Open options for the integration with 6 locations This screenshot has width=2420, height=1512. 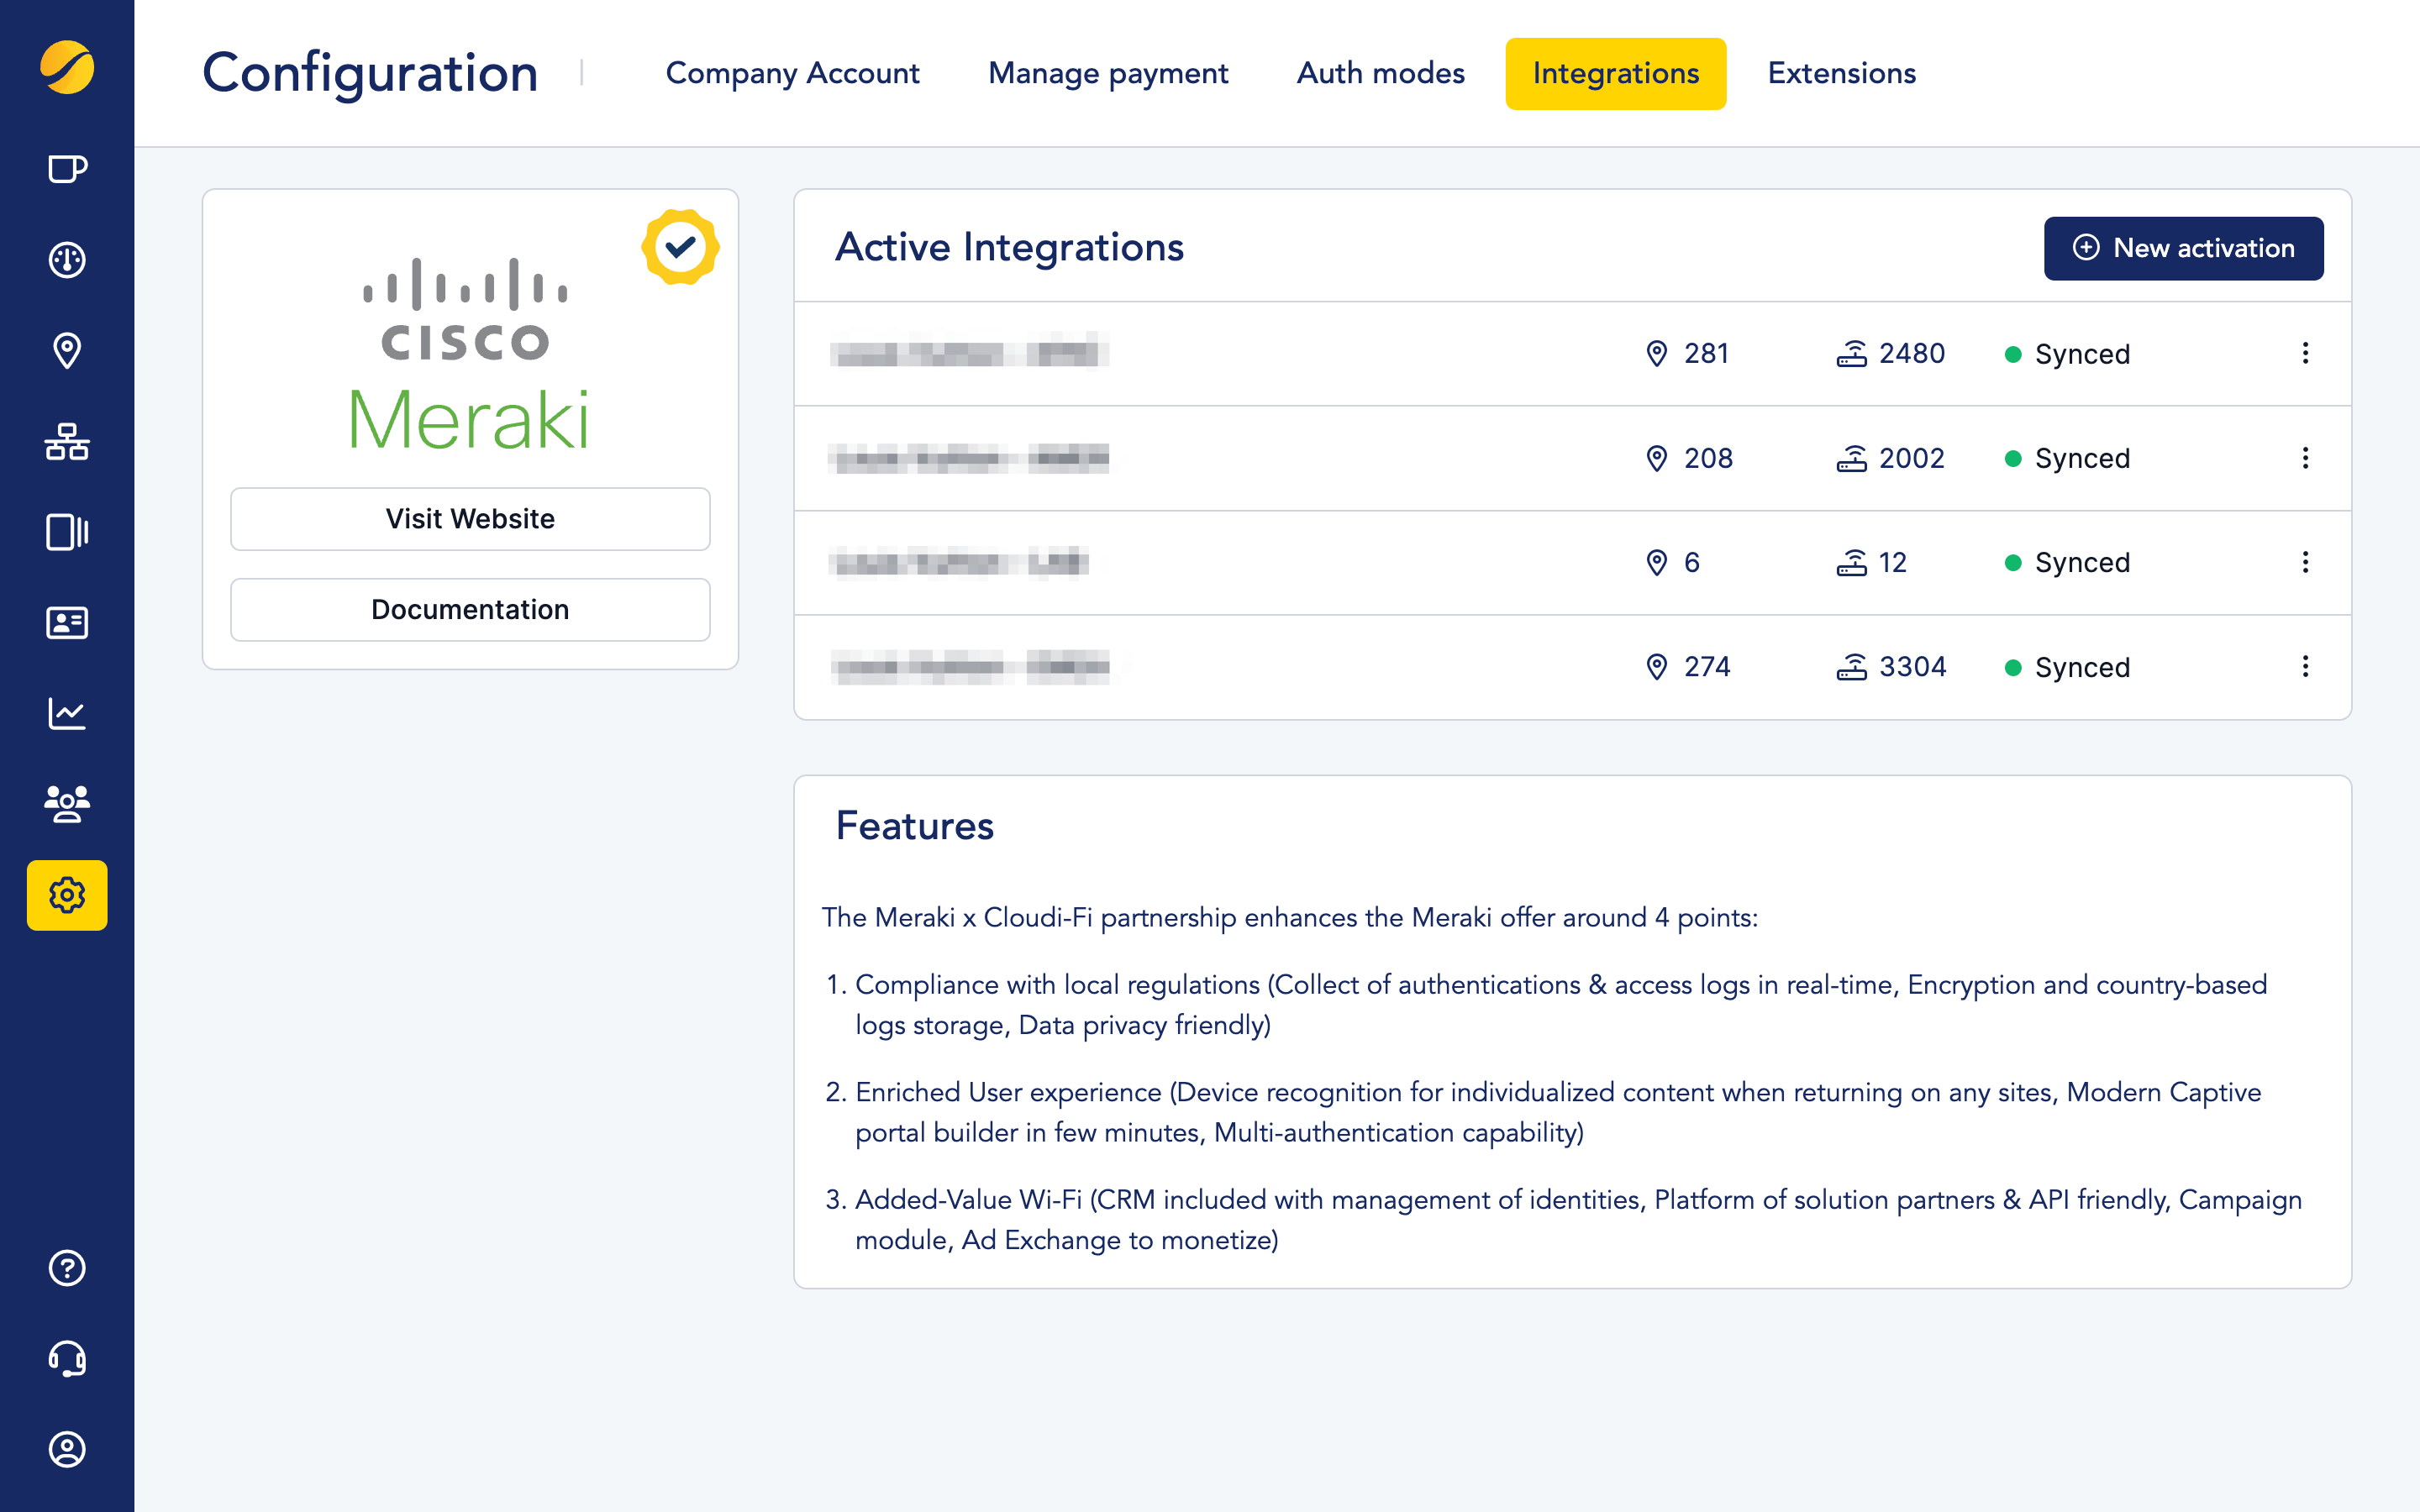pos(2306,562)
